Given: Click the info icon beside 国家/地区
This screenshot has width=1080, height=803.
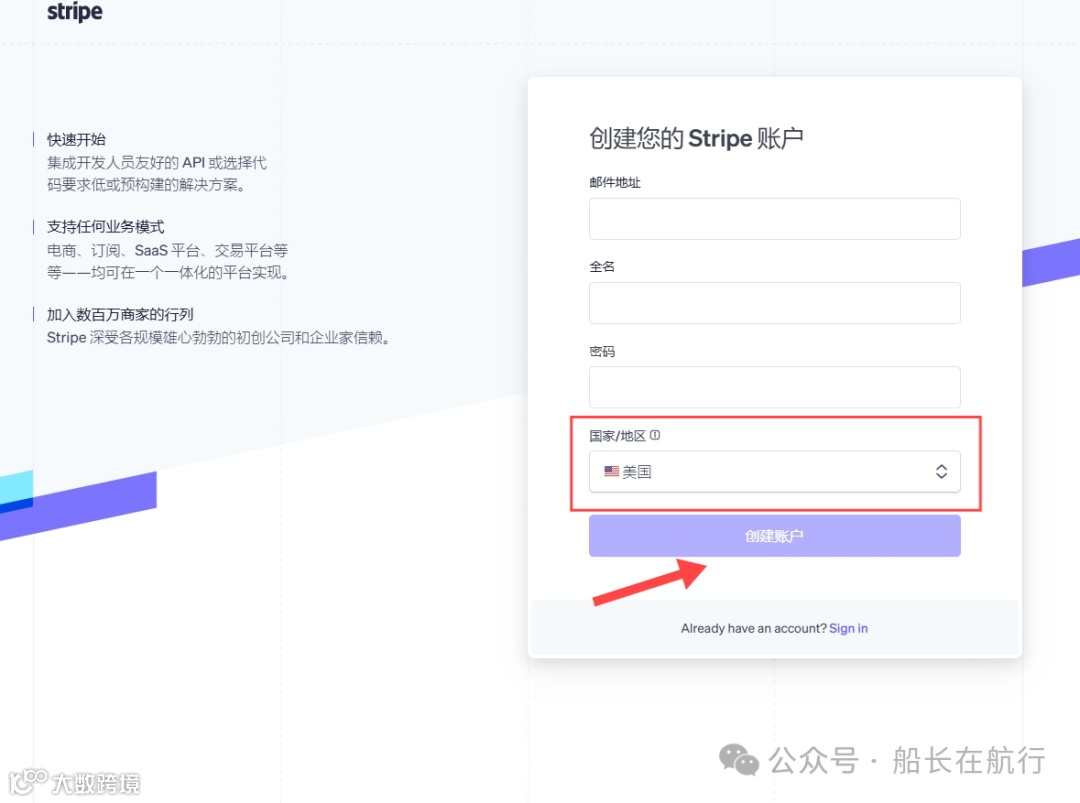Looking at the screenshot, I should pyautogui.click(x=655, y=435).
